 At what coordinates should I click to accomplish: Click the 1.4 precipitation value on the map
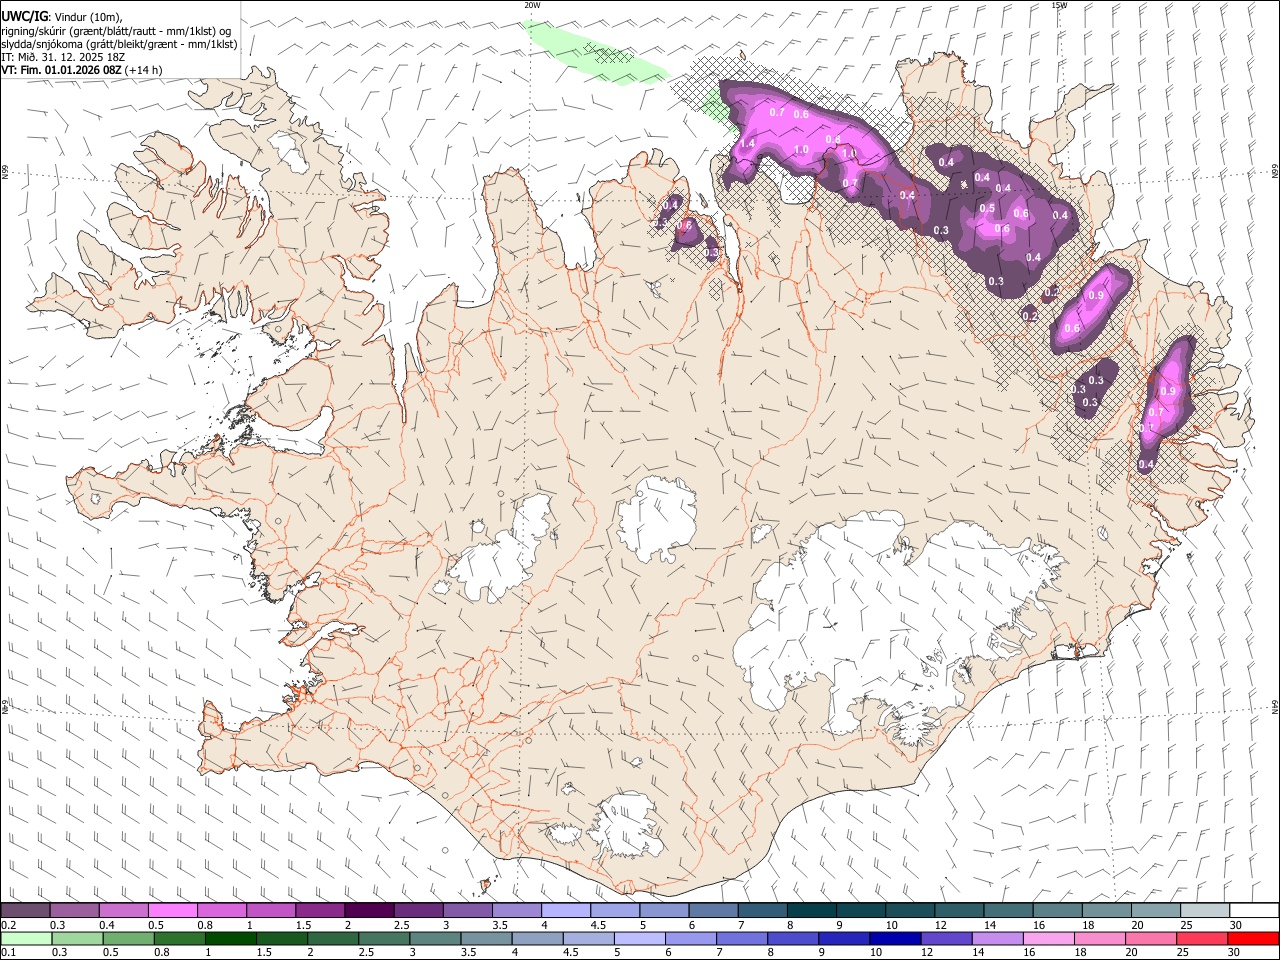coord(747,144)
